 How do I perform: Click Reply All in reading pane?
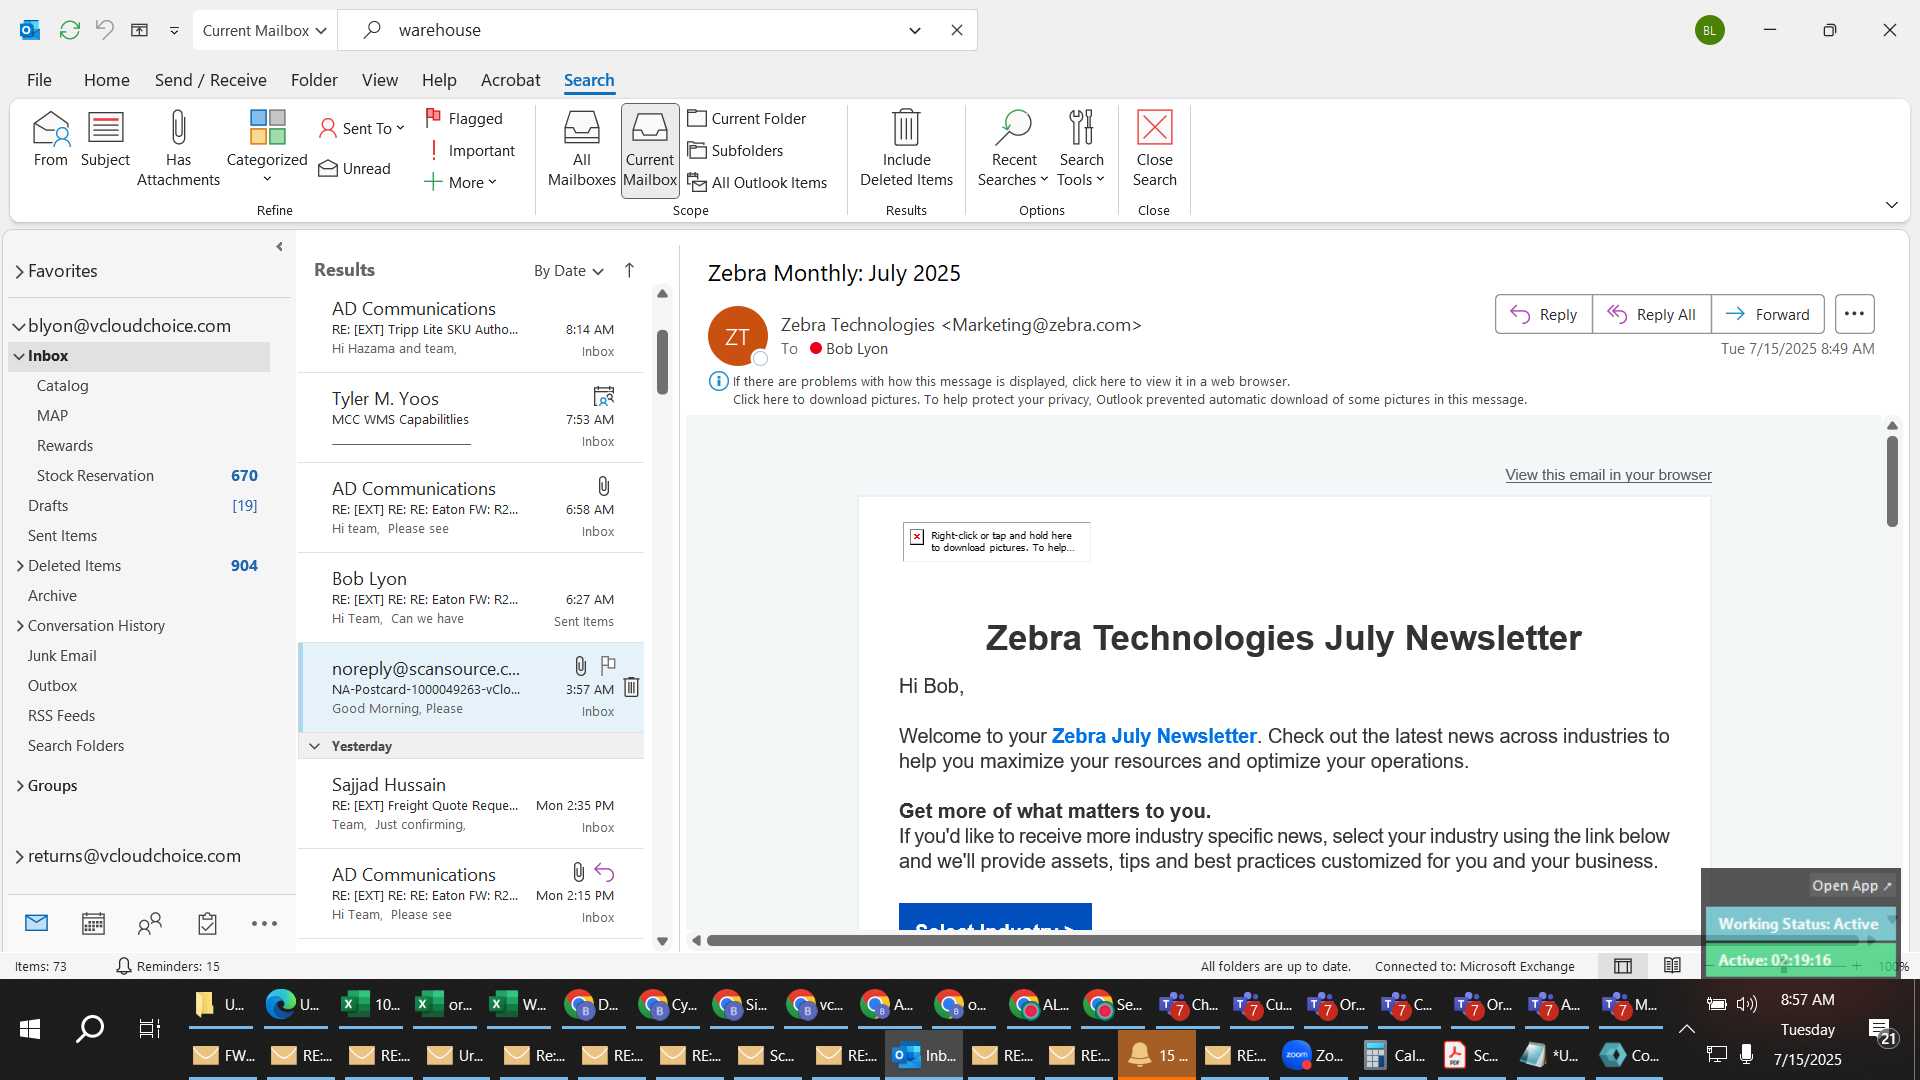click(x=1651, y=314)
